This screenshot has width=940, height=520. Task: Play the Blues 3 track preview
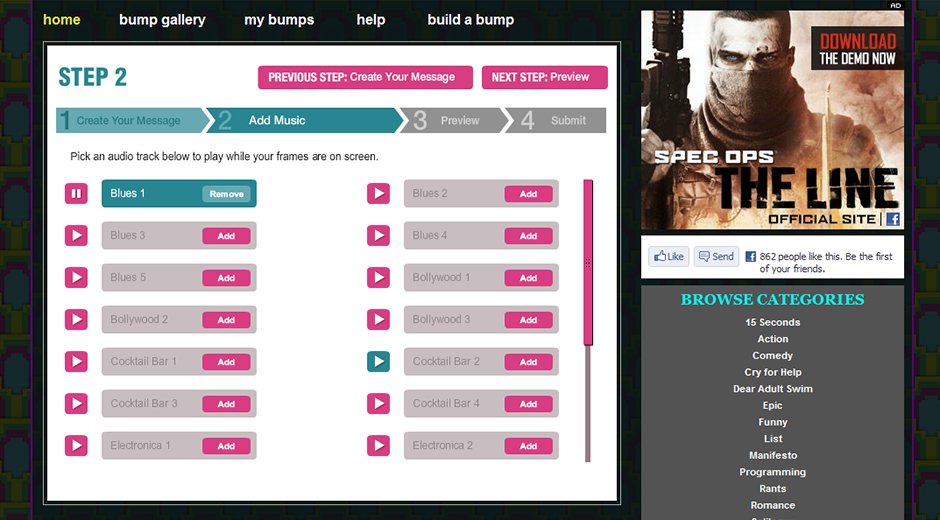77,236
